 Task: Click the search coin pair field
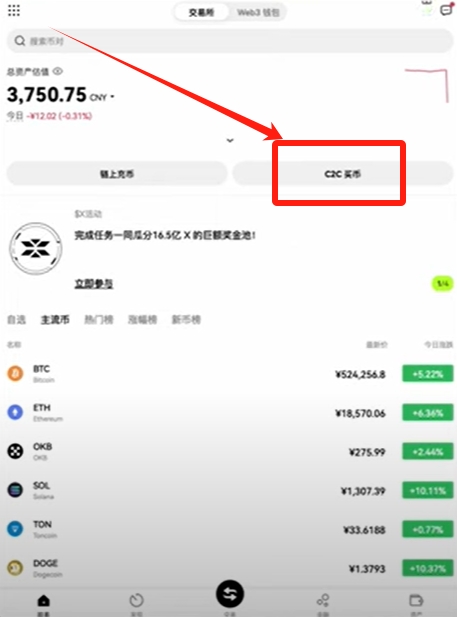pos(230,41)
